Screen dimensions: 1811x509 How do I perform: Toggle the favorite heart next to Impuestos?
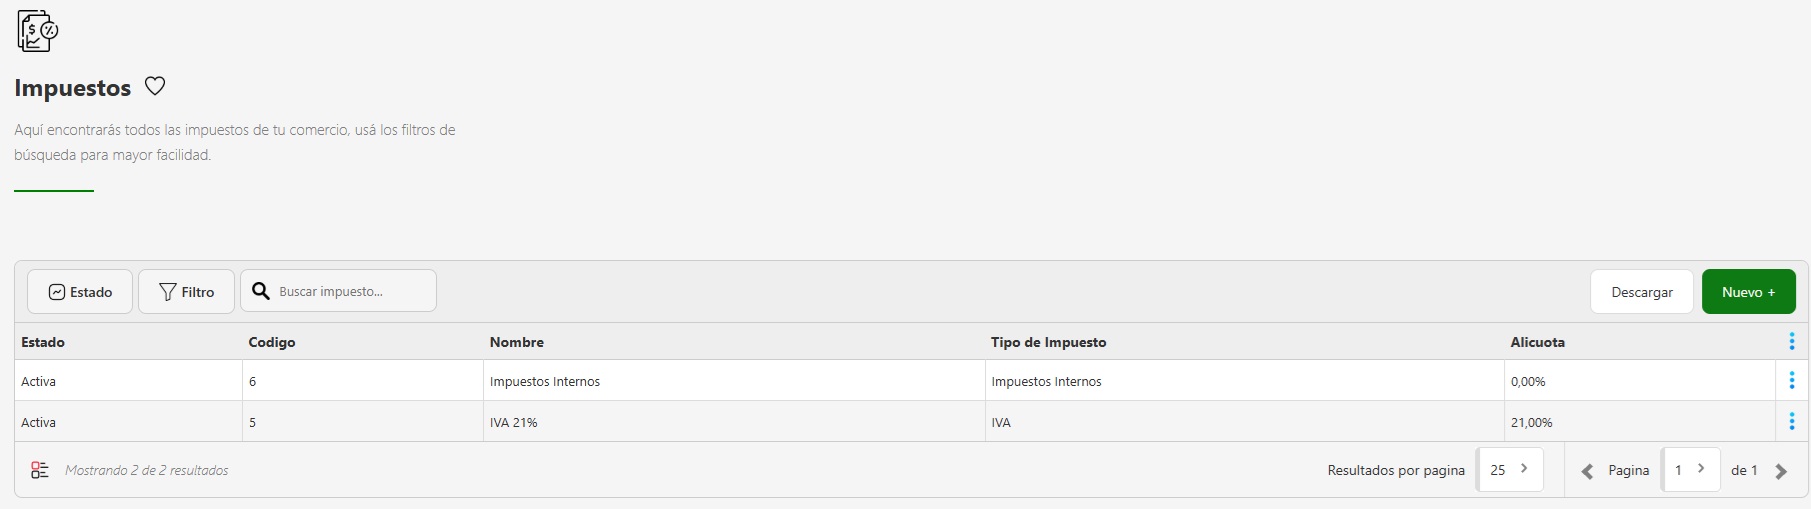[155, 86]
